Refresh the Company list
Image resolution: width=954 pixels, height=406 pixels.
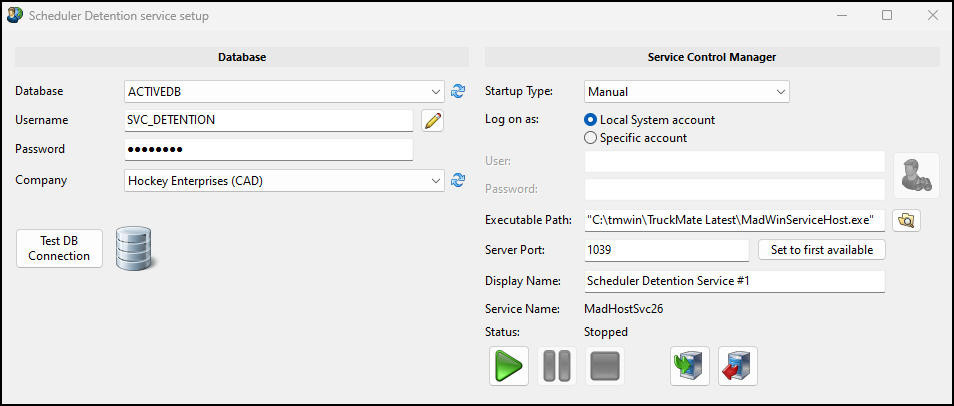coord(458,181)
